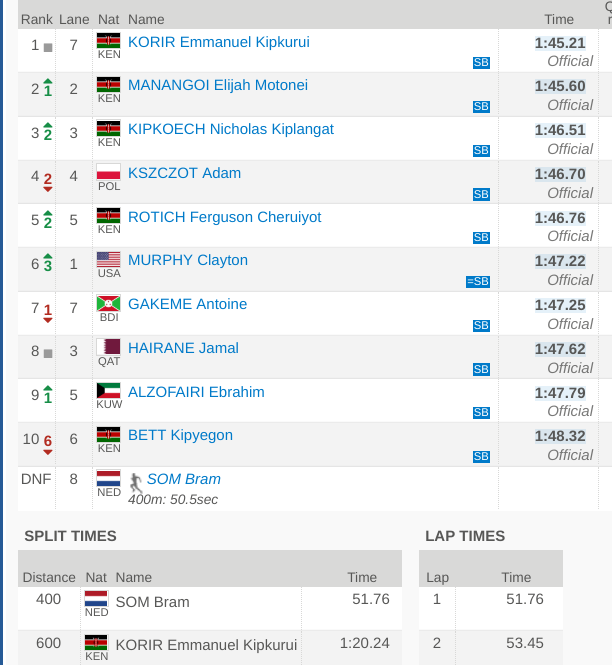Click the USA flag beside MURPHY Clayton

click(109, 259)
